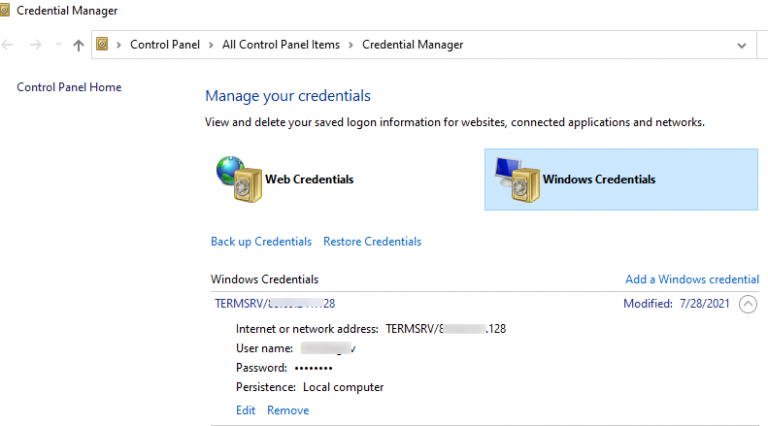Viewport: 768px width, 426px height.
Task: Click the Persistence: Local computer text
Action: pos(310,387)
